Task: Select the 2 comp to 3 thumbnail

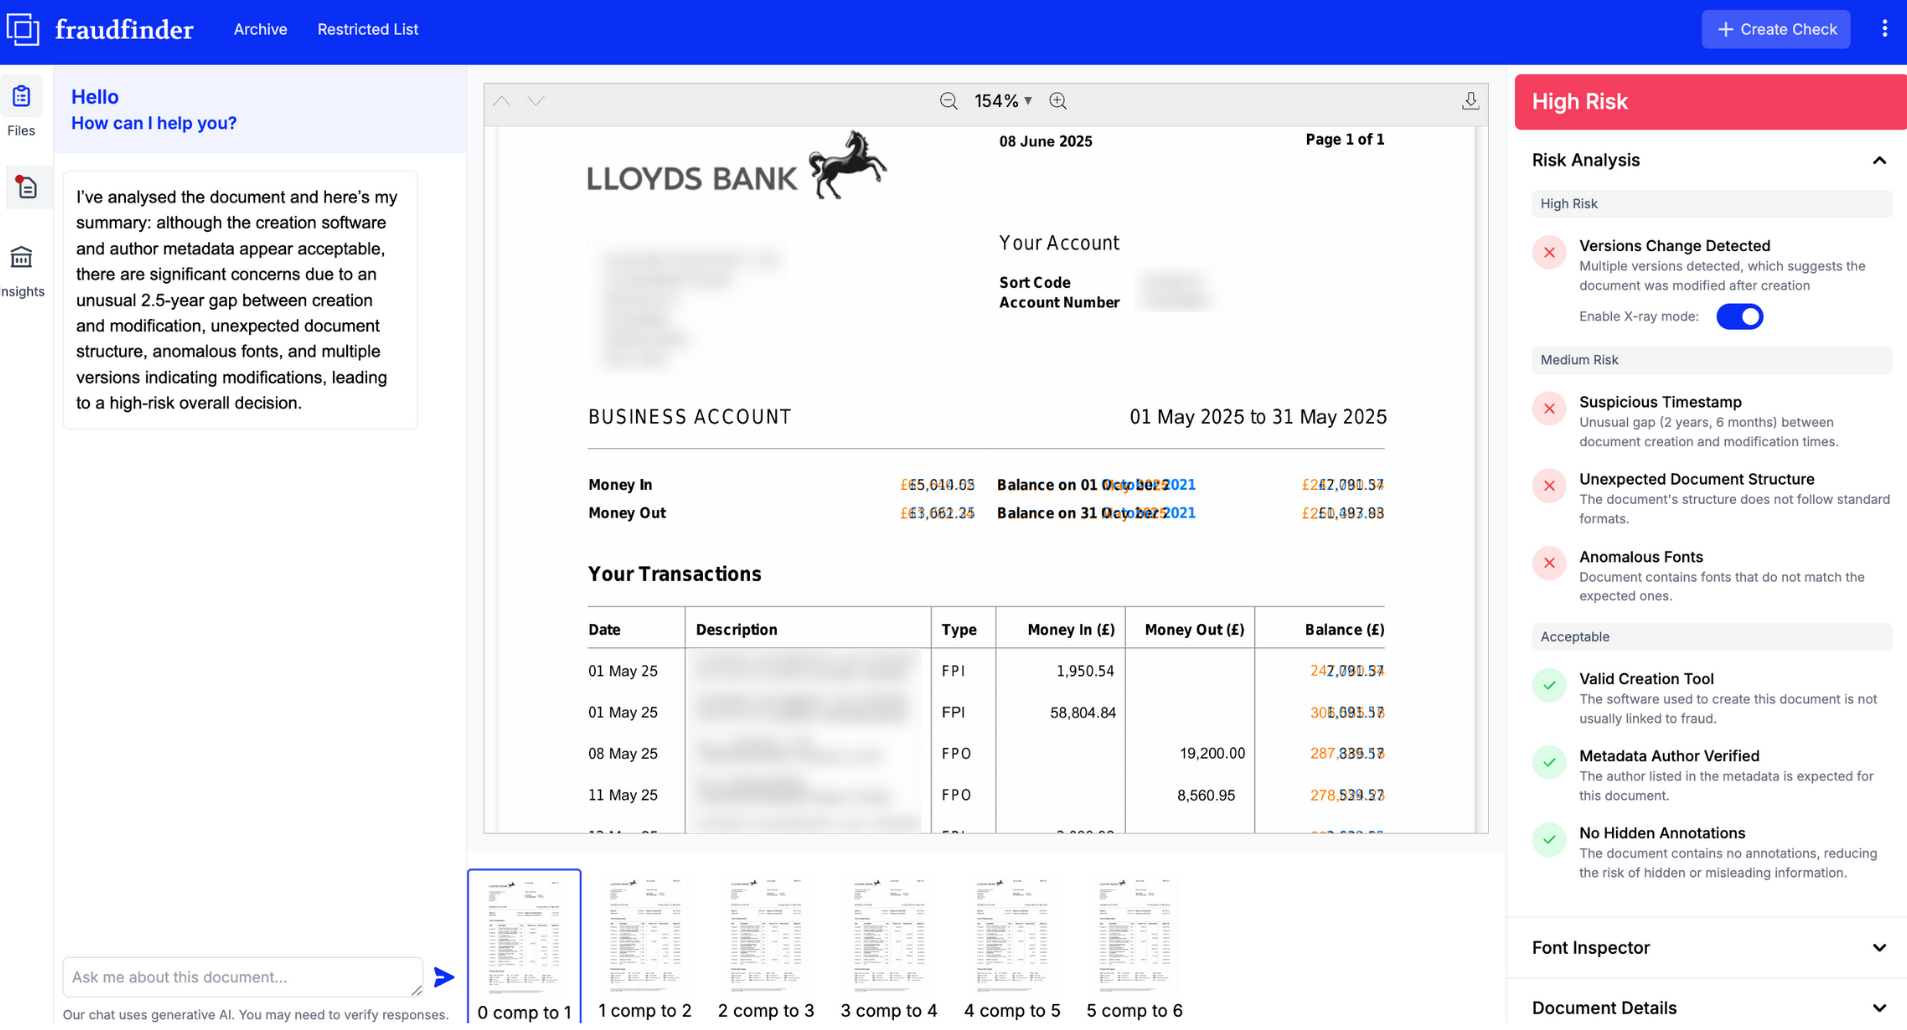Action: point(766,947)
